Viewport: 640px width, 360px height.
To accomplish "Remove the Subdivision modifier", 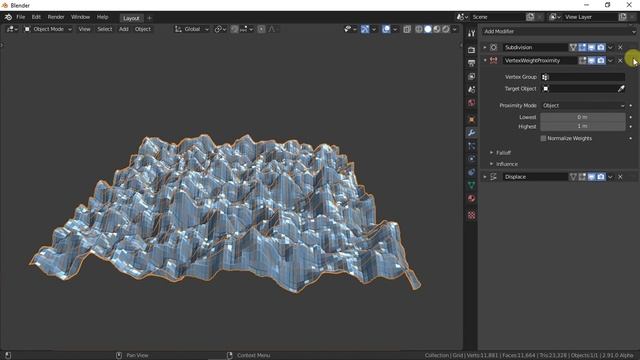I will click(x=620, y=47).
